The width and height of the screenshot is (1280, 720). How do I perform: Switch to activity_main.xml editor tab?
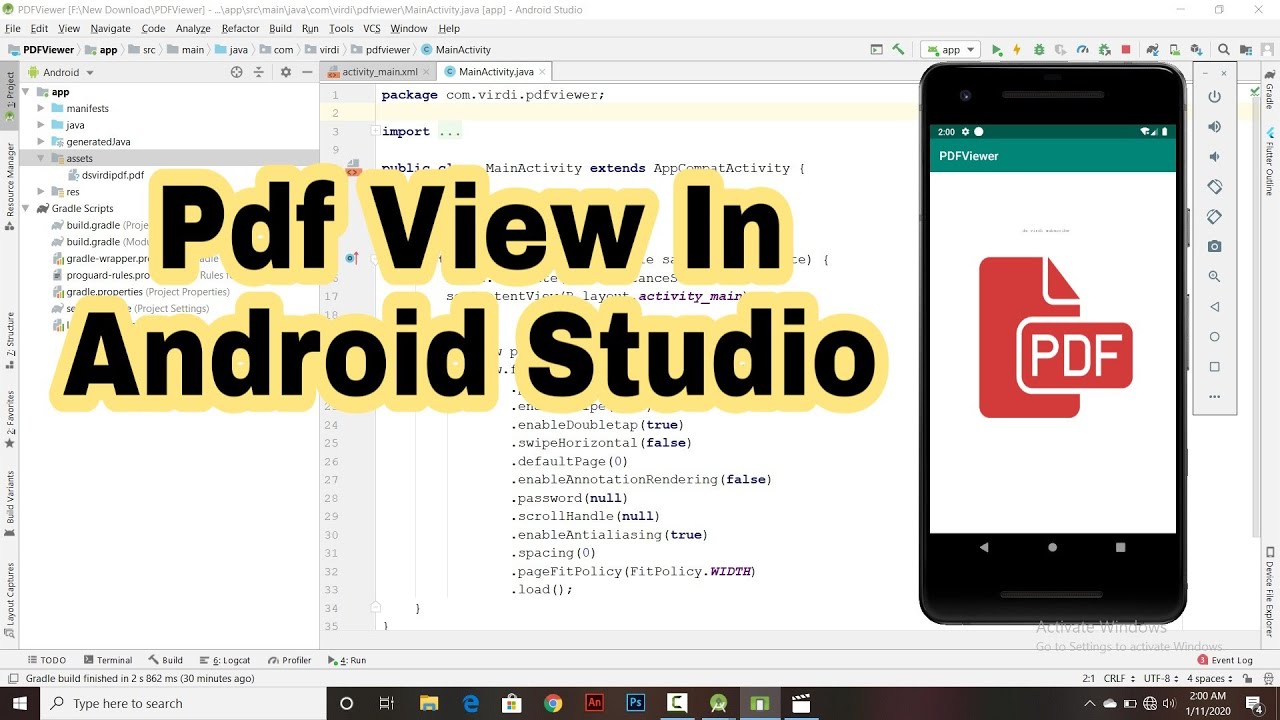pos(379,72)
